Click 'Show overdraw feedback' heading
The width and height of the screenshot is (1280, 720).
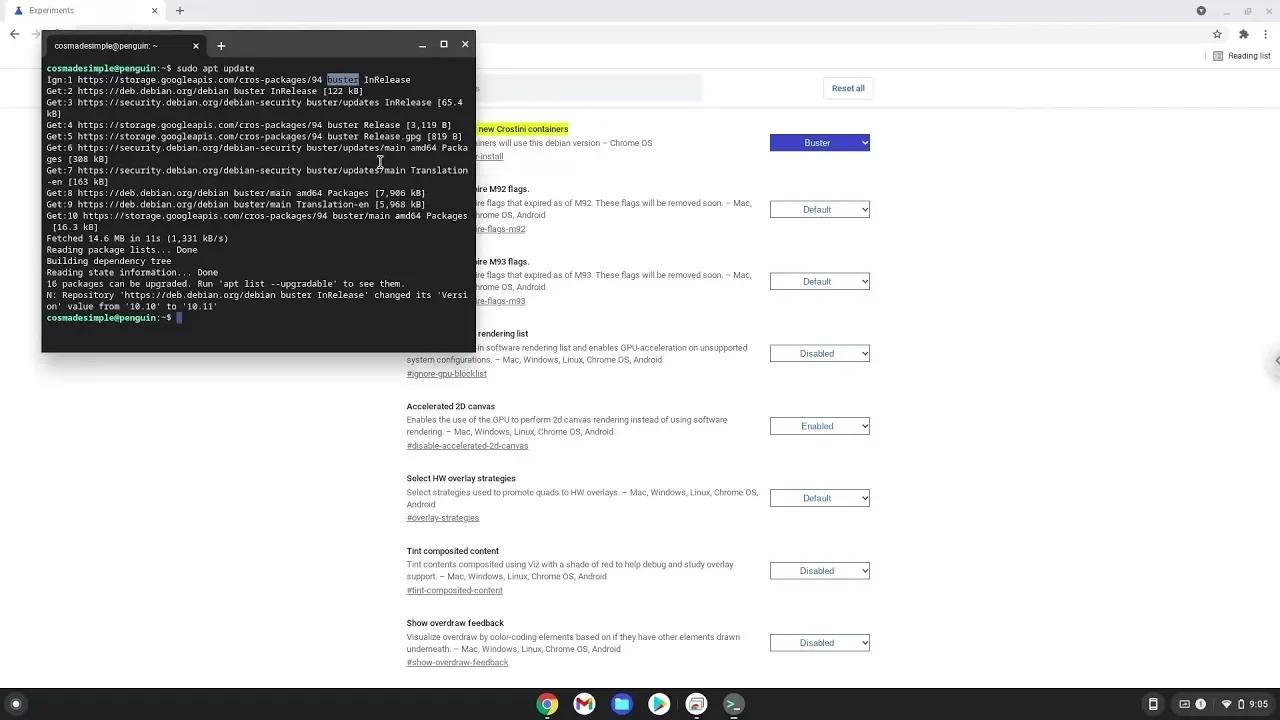455,623
